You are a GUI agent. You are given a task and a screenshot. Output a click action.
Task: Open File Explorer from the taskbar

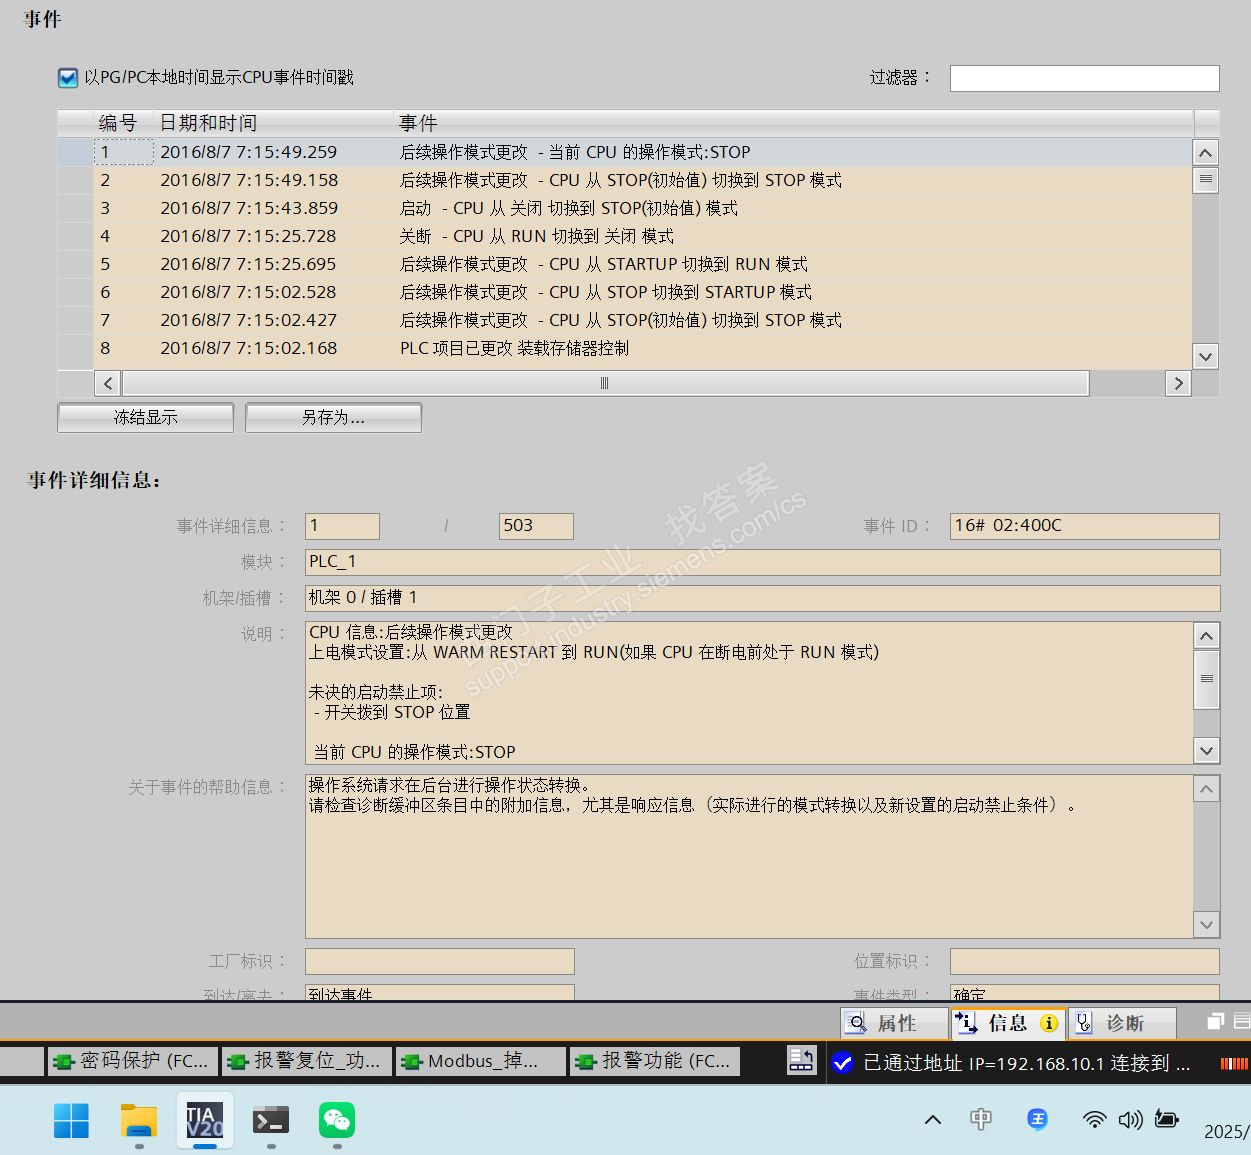pyautogui.click(x=139, y=1121)
